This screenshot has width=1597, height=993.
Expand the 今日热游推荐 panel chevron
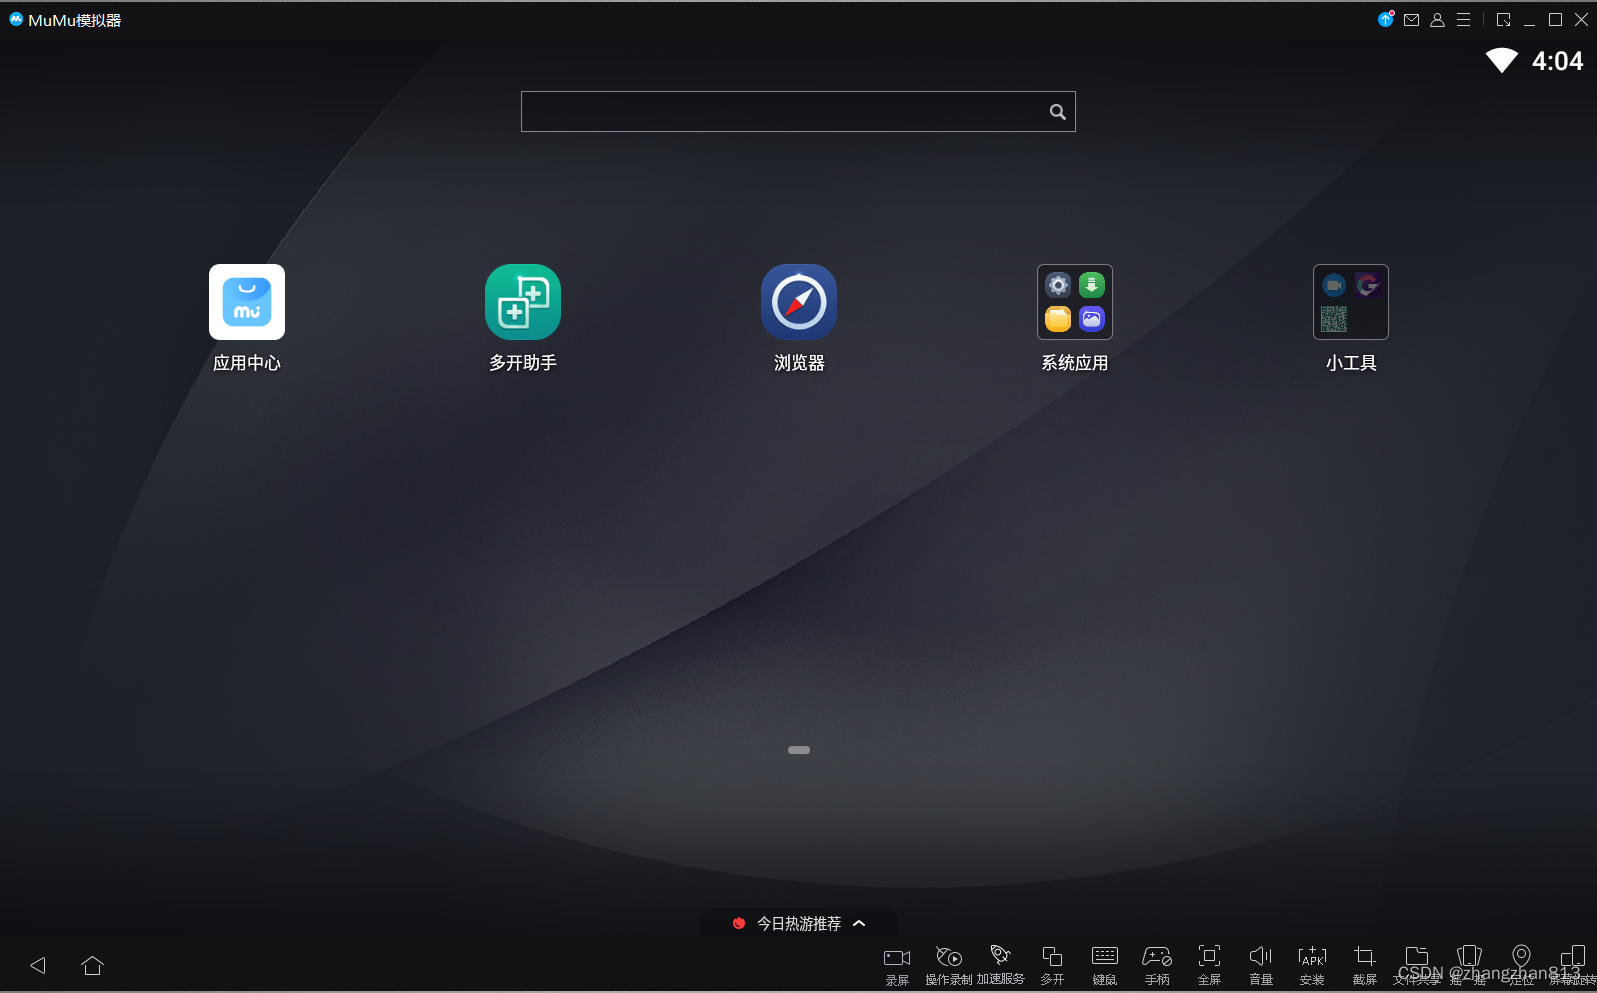(x=859, y=923)
